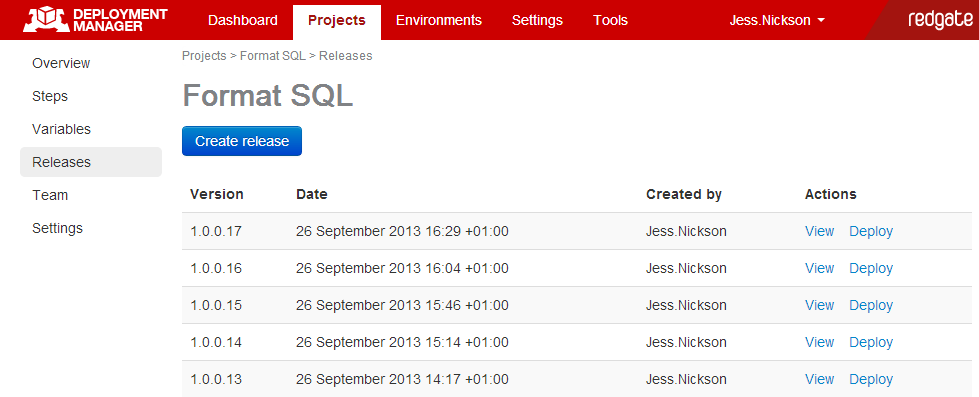The image size is (979, 397).
Task: Click version cell 1.0.0.14
Action: (216, 342)
